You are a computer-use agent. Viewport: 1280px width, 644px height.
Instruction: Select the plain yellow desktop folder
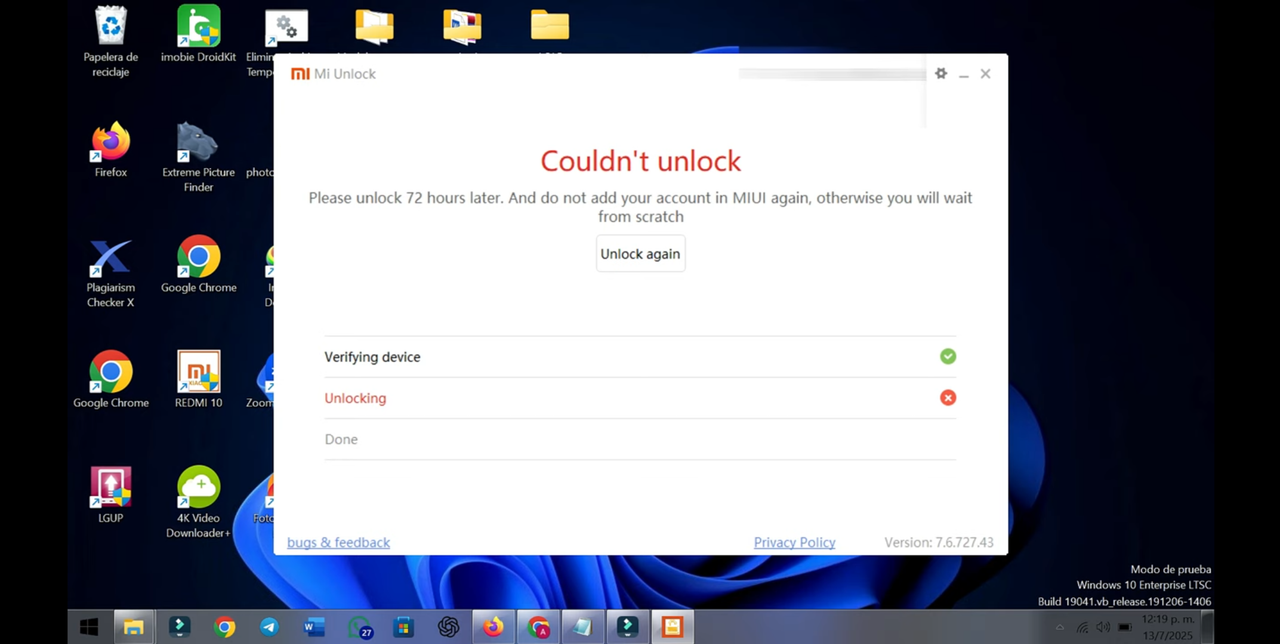550,26
